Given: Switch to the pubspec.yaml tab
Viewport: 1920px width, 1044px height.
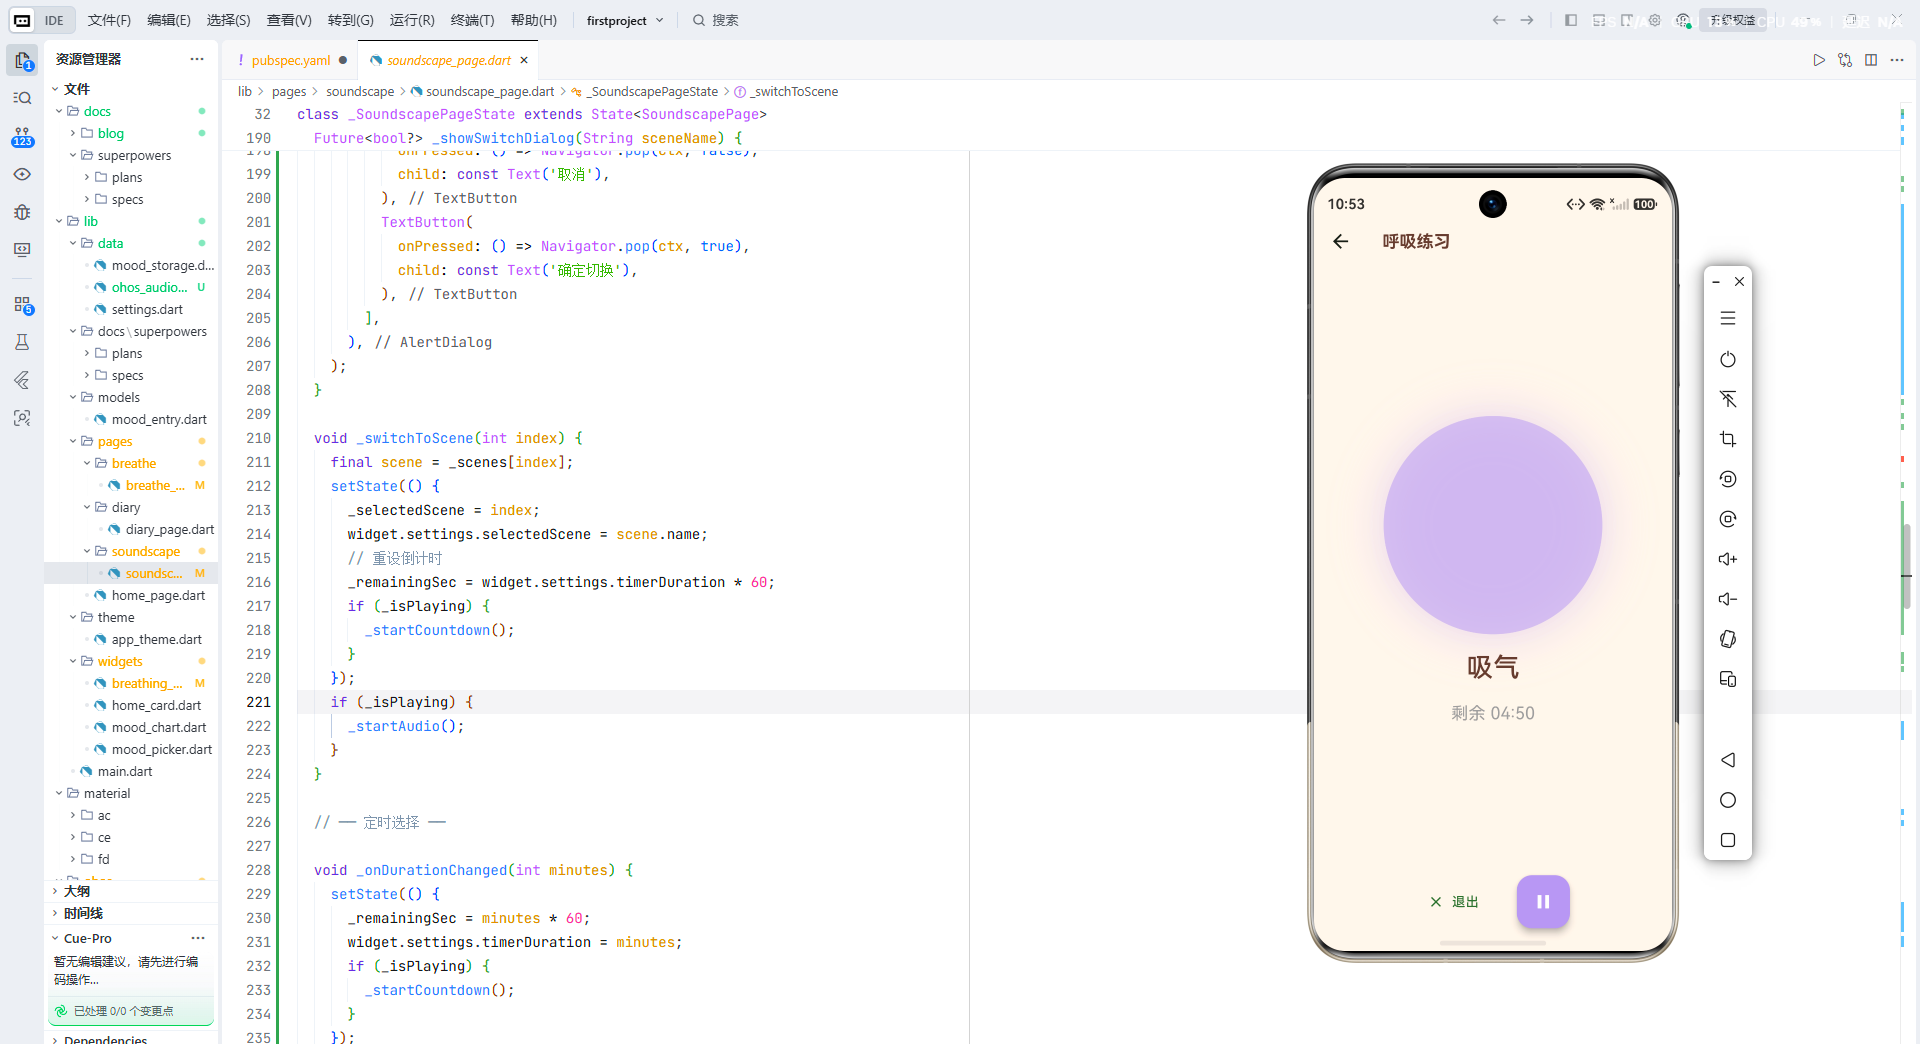Looking at the screenshot, I should click(290, 60).
